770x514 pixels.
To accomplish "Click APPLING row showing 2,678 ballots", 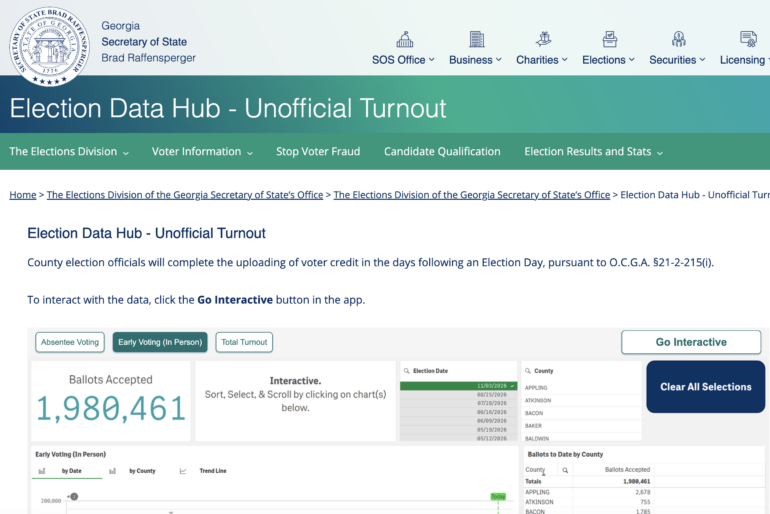I will pyautogui.click(x=587, y=492).
